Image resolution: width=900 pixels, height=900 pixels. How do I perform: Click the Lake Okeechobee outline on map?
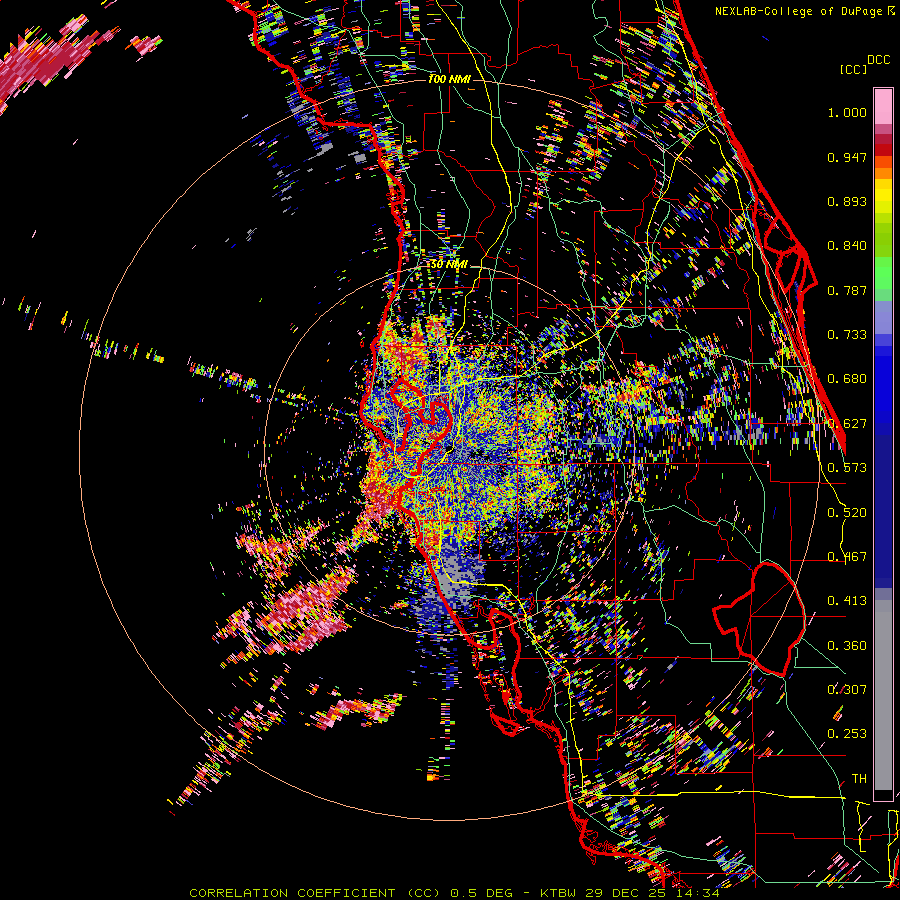tap(759, 618)
